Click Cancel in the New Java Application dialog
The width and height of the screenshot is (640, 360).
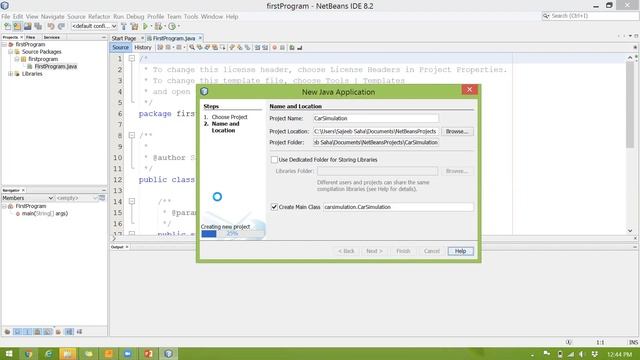coord(431,251)
